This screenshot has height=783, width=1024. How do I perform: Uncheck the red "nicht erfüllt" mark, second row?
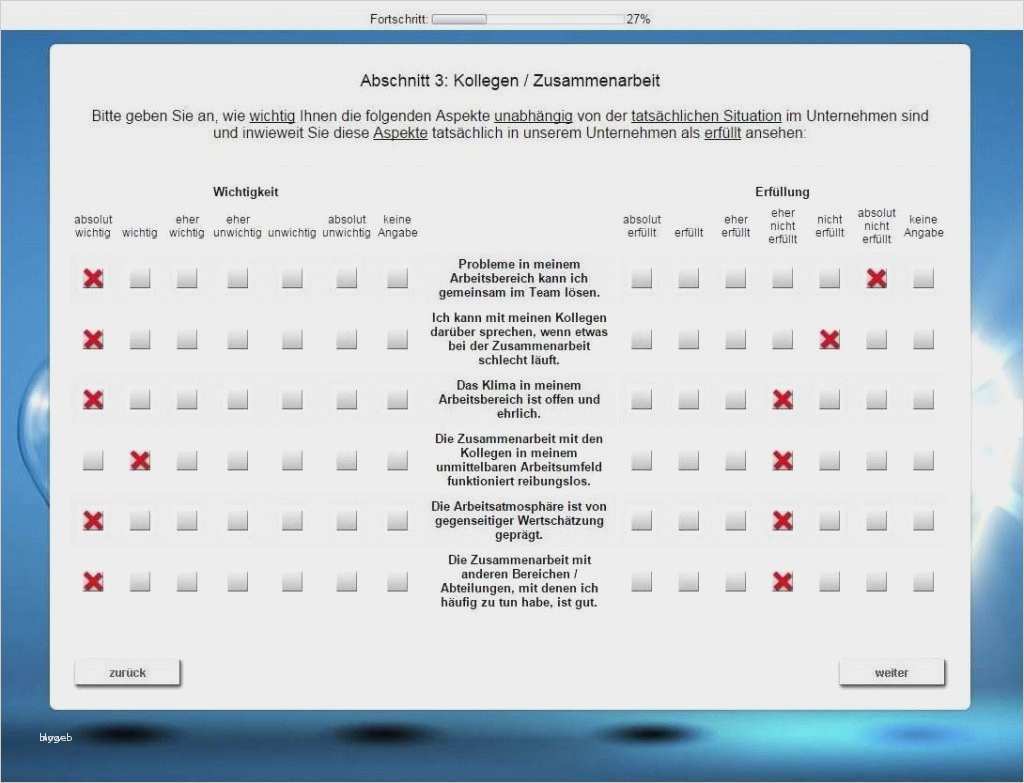pos(829,339)
